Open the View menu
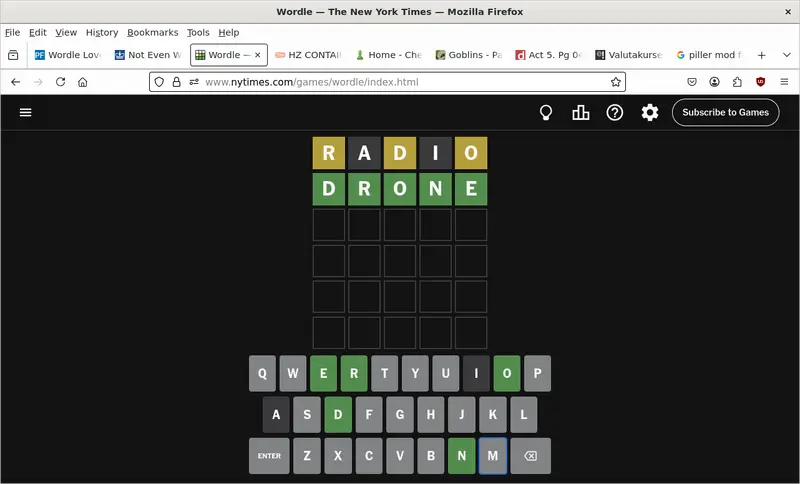 (66, 32)
